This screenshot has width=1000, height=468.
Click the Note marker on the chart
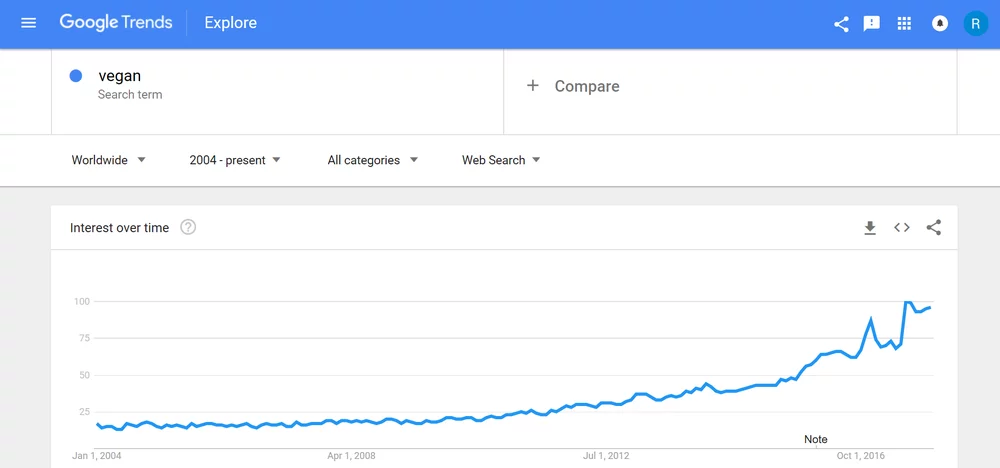816,439
